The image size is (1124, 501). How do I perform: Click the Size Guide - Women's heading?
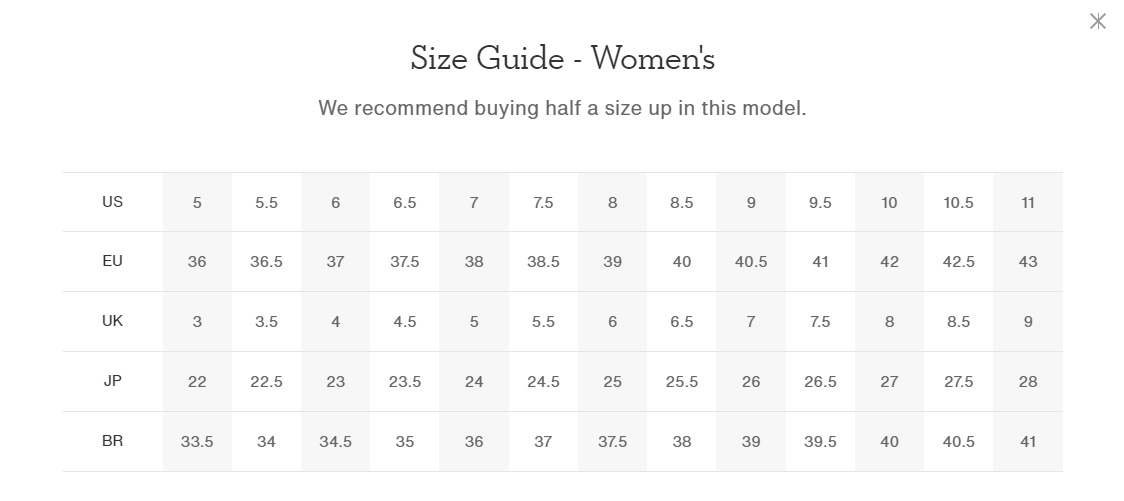point(563,58)
